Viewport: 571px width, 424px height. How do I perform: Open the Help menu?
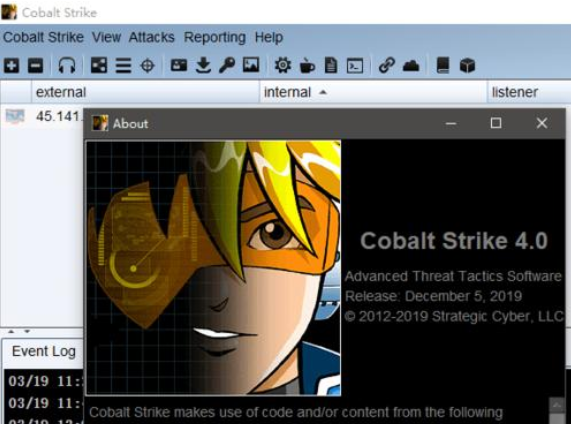(x=269, y=37)
